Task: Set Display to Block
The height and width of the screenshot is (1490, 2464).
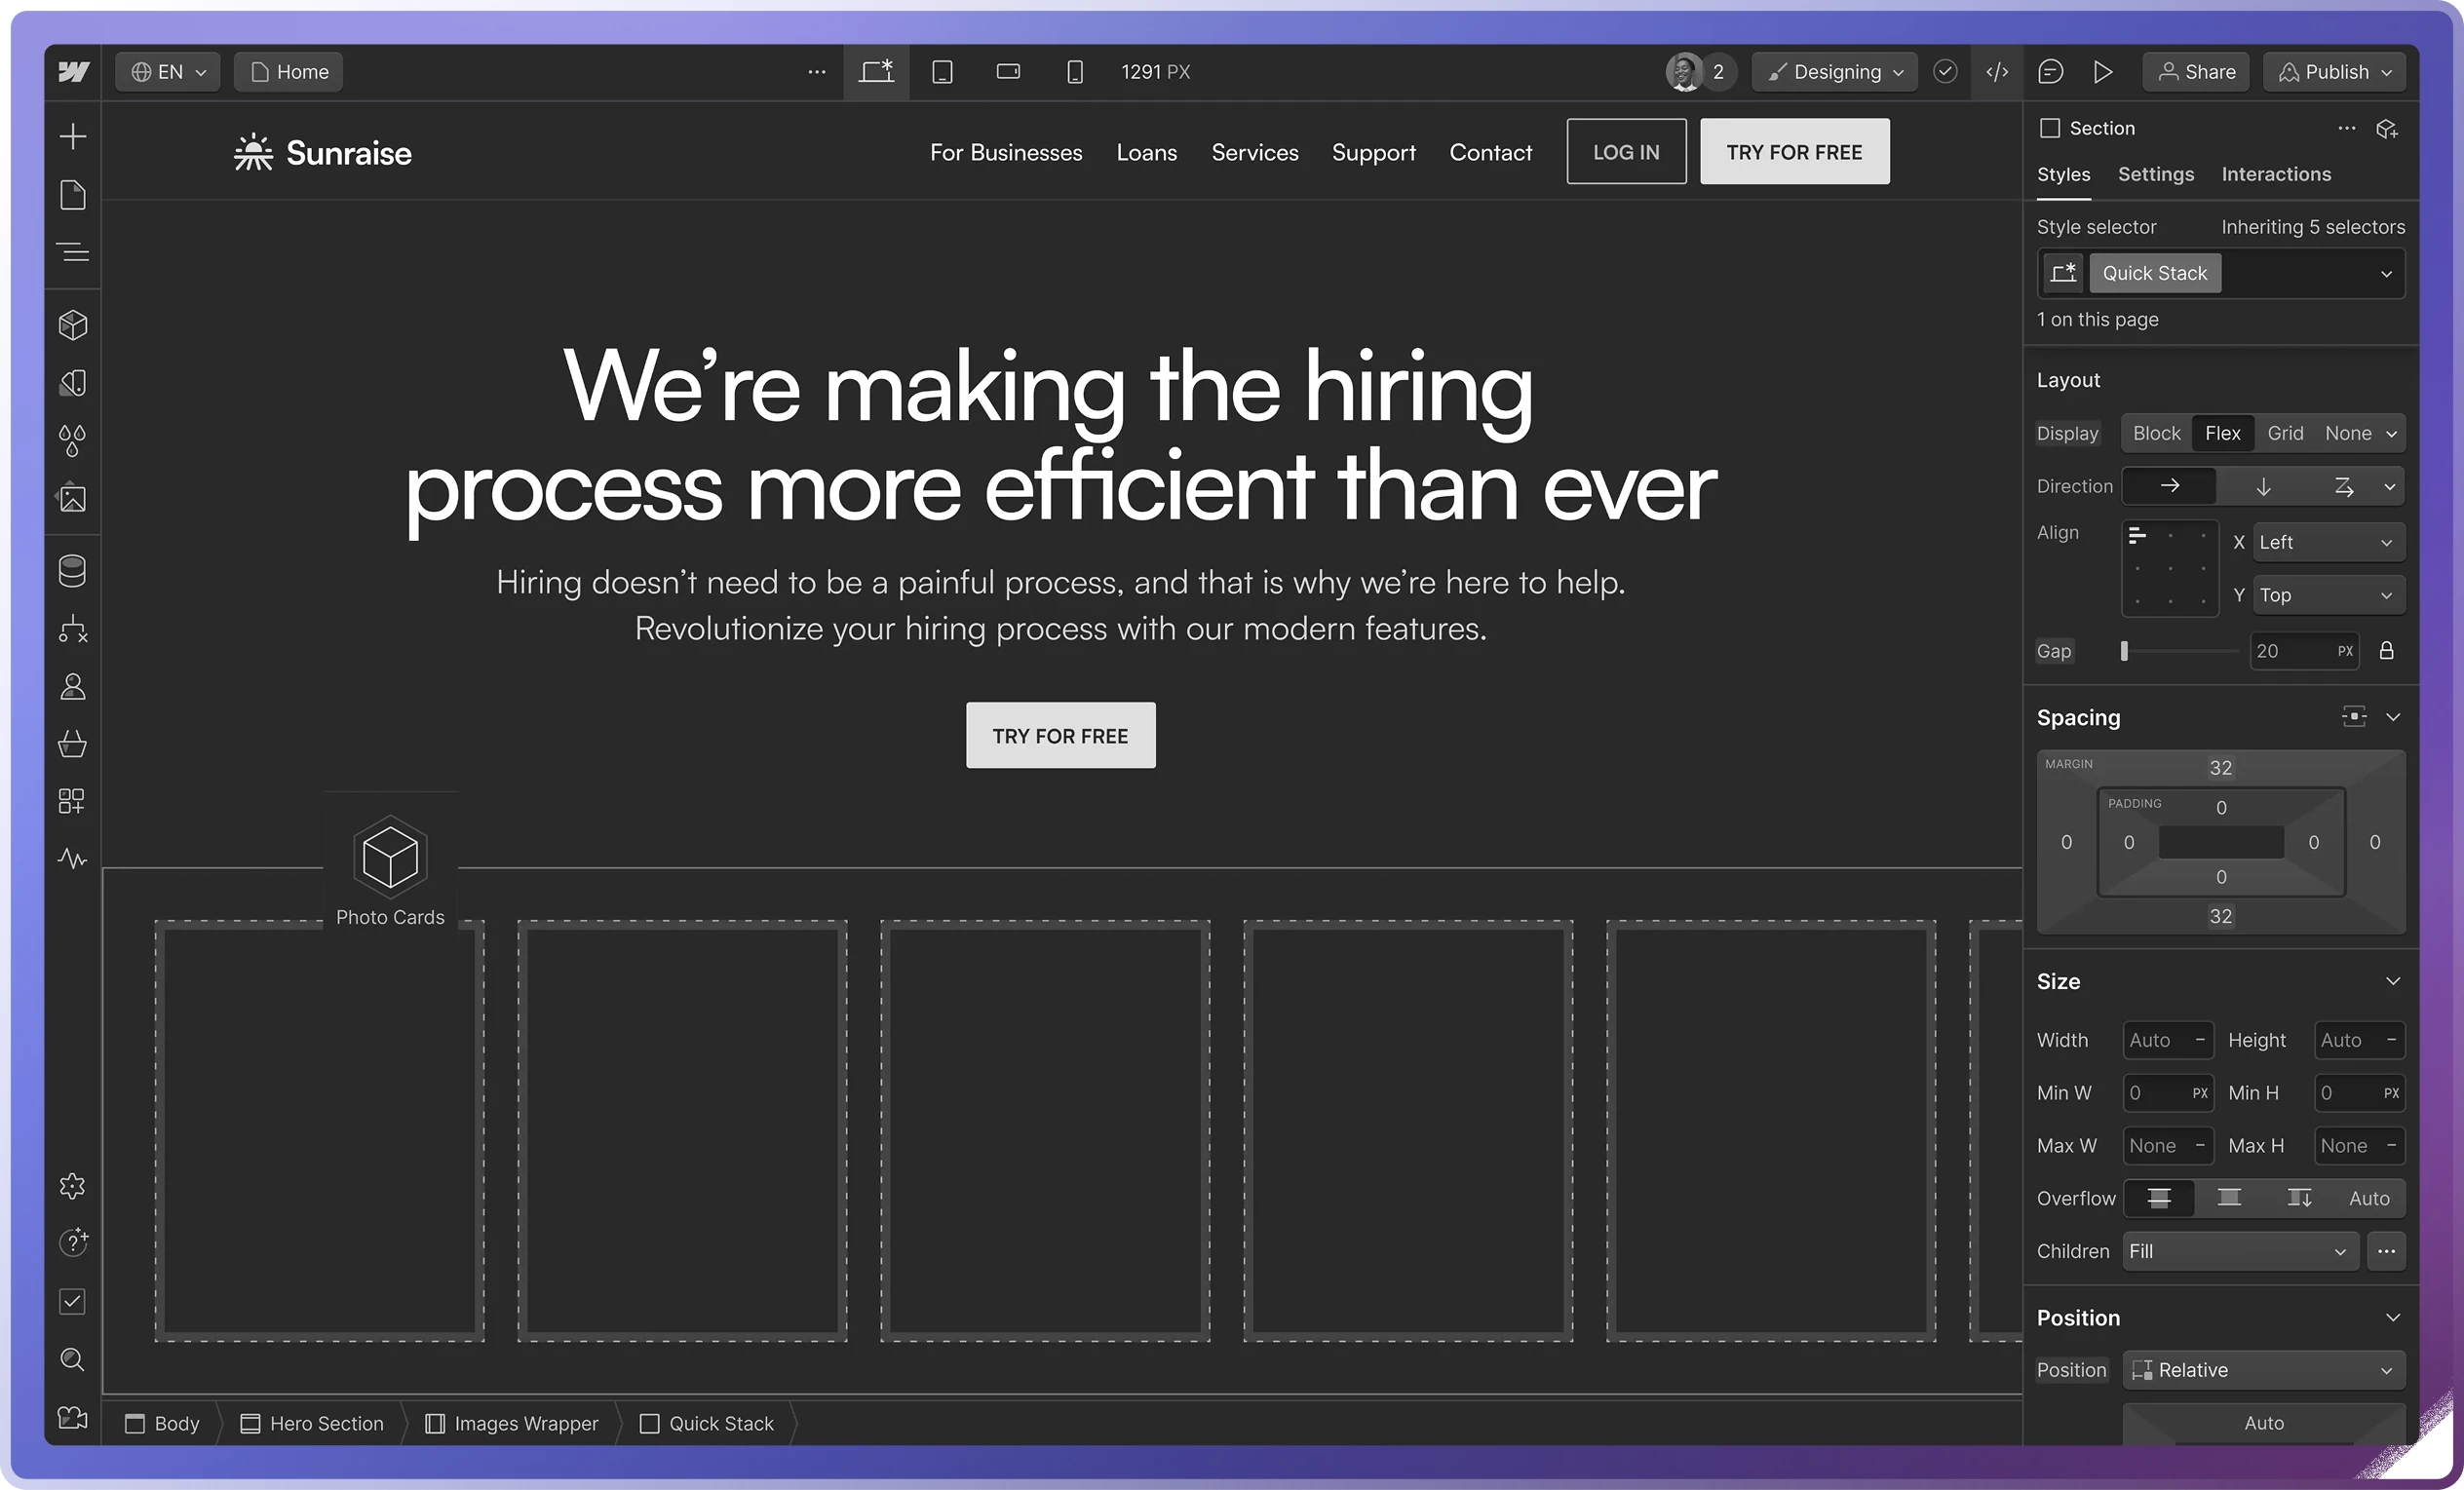Action: pos(2156,433)
